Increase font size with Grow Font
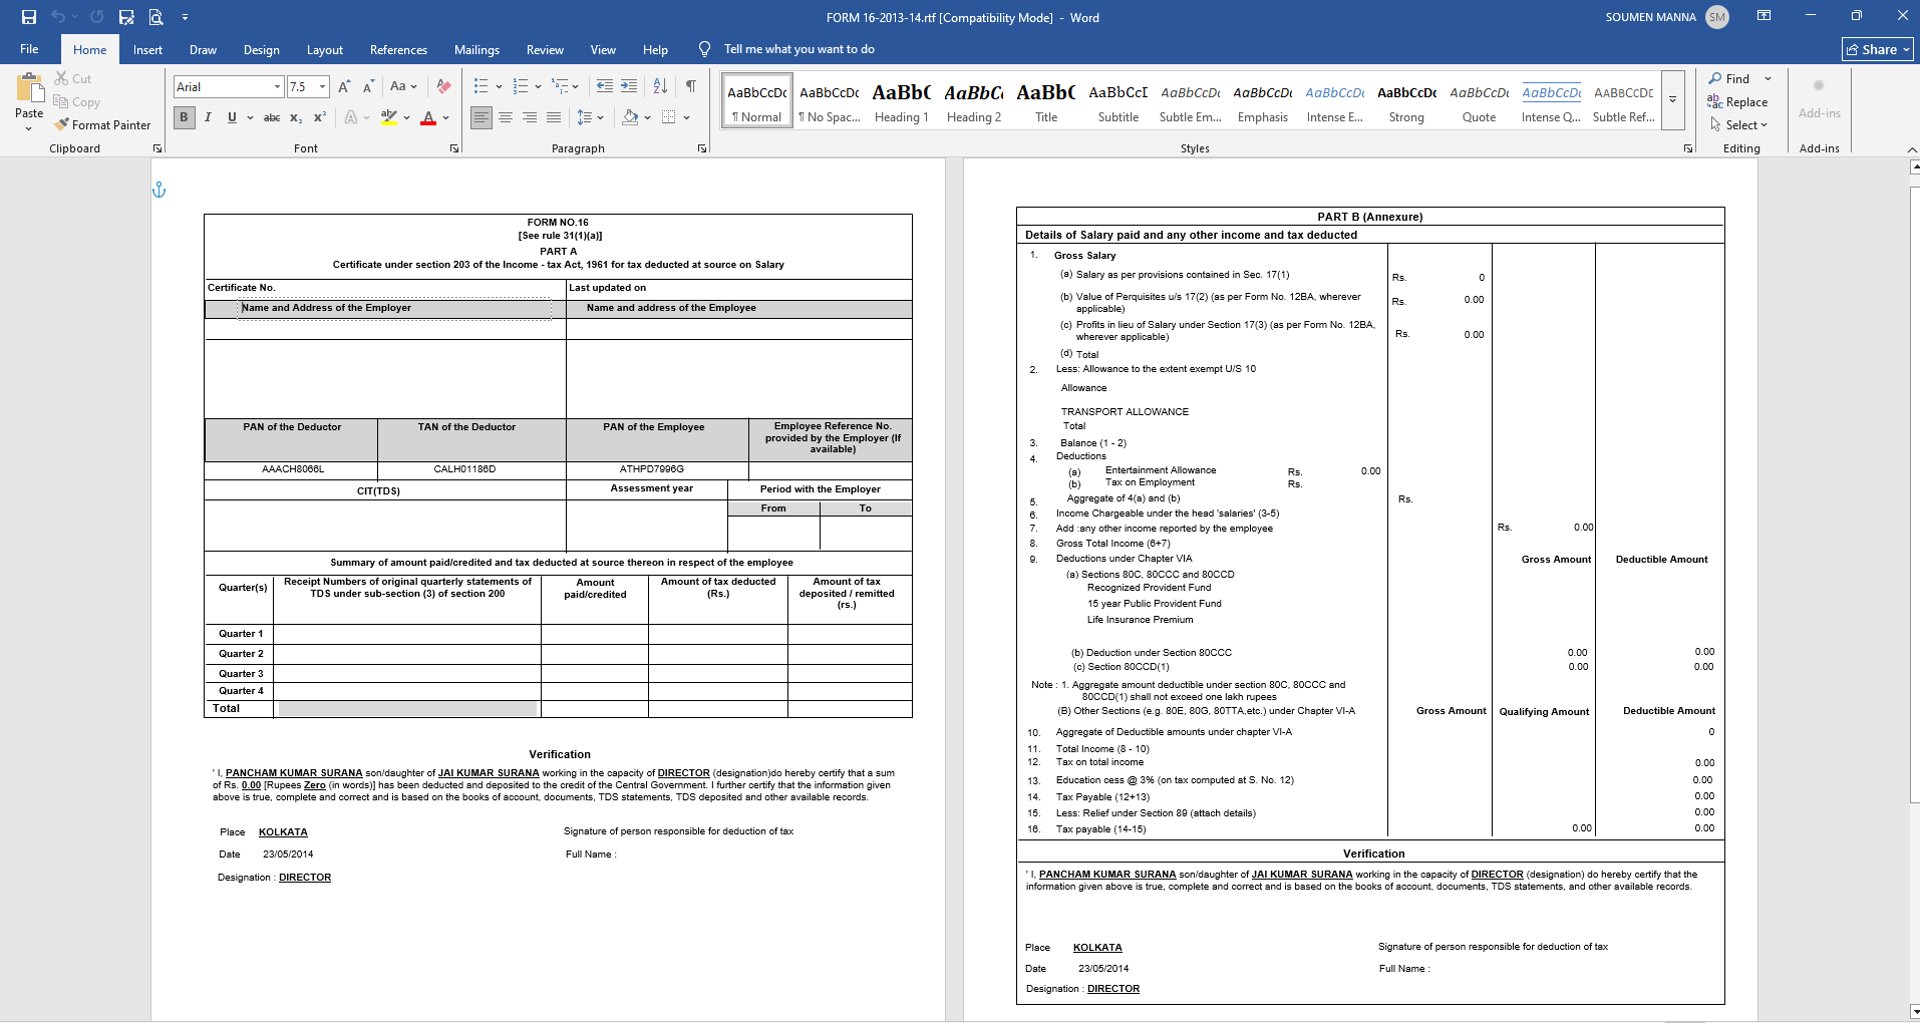 (344, 87)
